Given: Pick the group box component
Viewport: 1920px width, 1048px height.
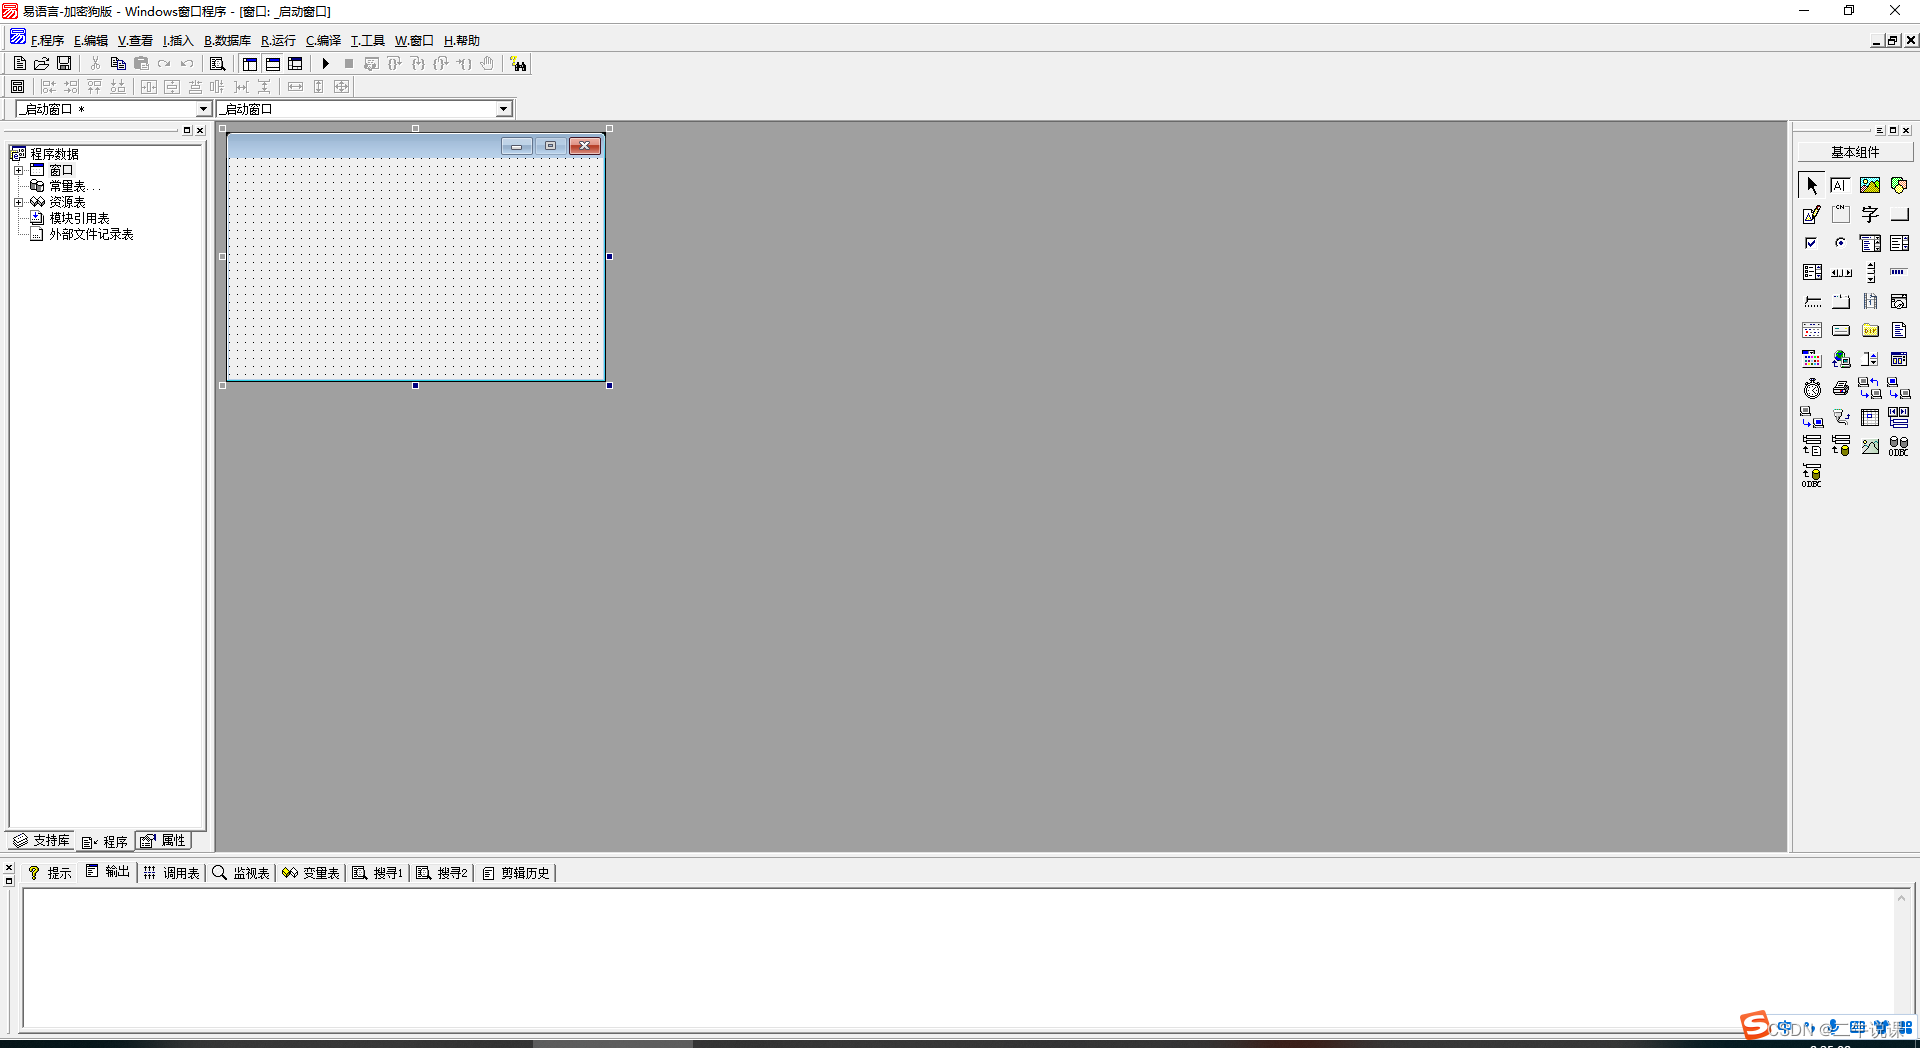Looking at the screenshot, I should pyautogui.click(x=1840, y=214).
